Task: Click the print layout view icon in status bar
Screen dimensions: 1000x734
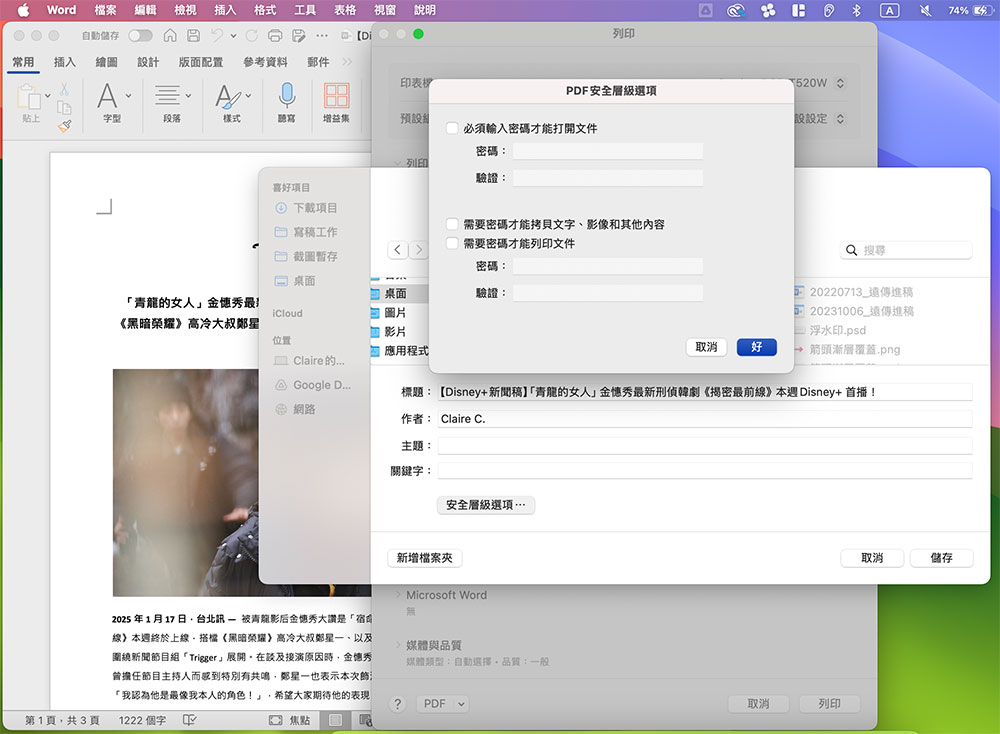Action: [x=335, y=720]
